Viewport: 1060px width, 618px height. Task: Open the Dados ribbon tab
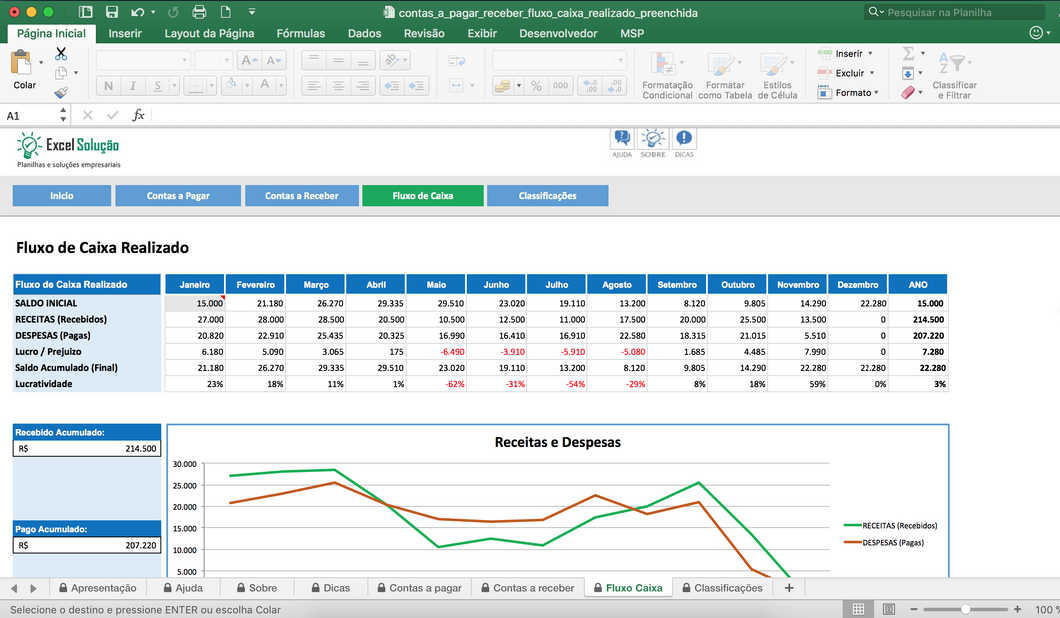[364, 33]
